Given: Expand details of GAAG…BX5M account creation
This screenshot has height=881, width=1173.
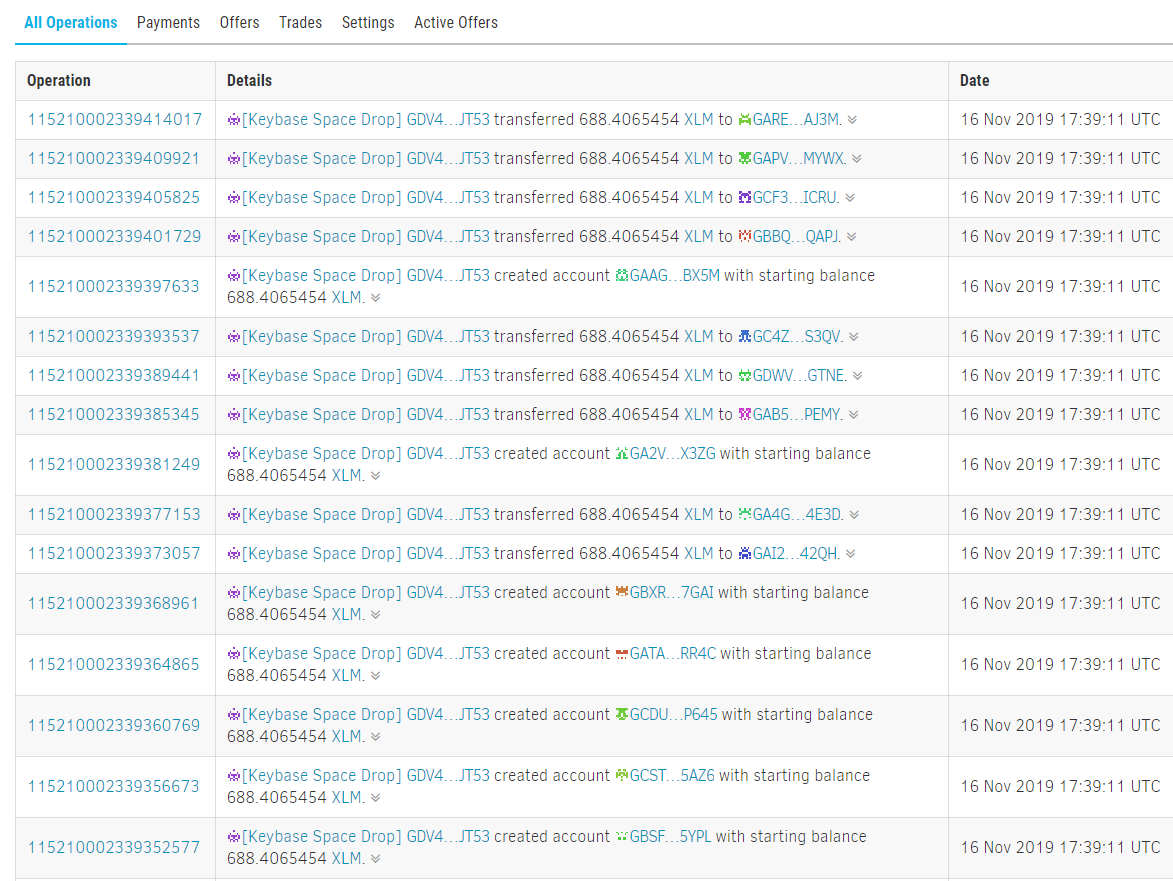Looking at the screenshot, I should [376, 298].
